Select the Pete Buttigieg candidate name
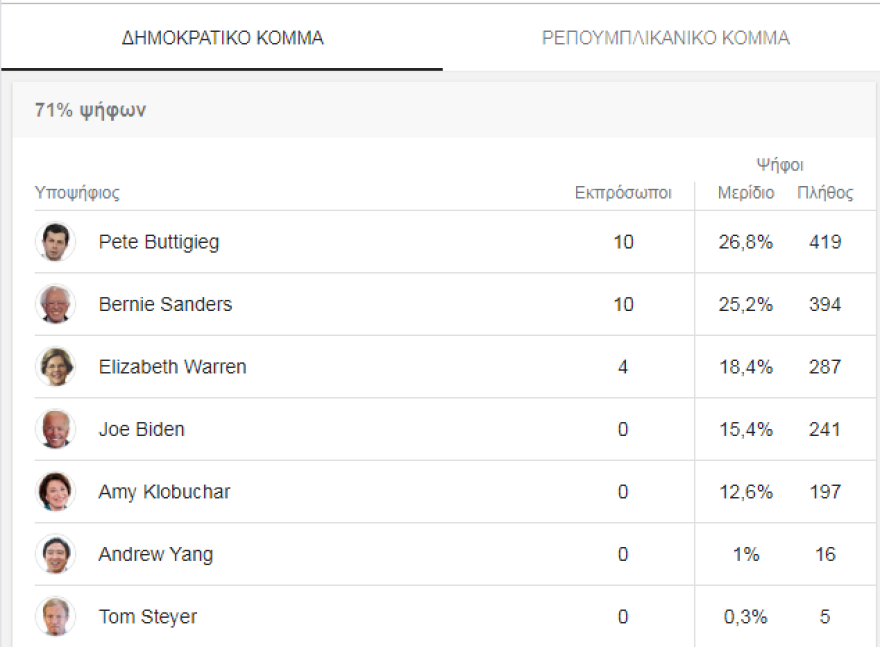880x647 pixels. pos(158,242)
